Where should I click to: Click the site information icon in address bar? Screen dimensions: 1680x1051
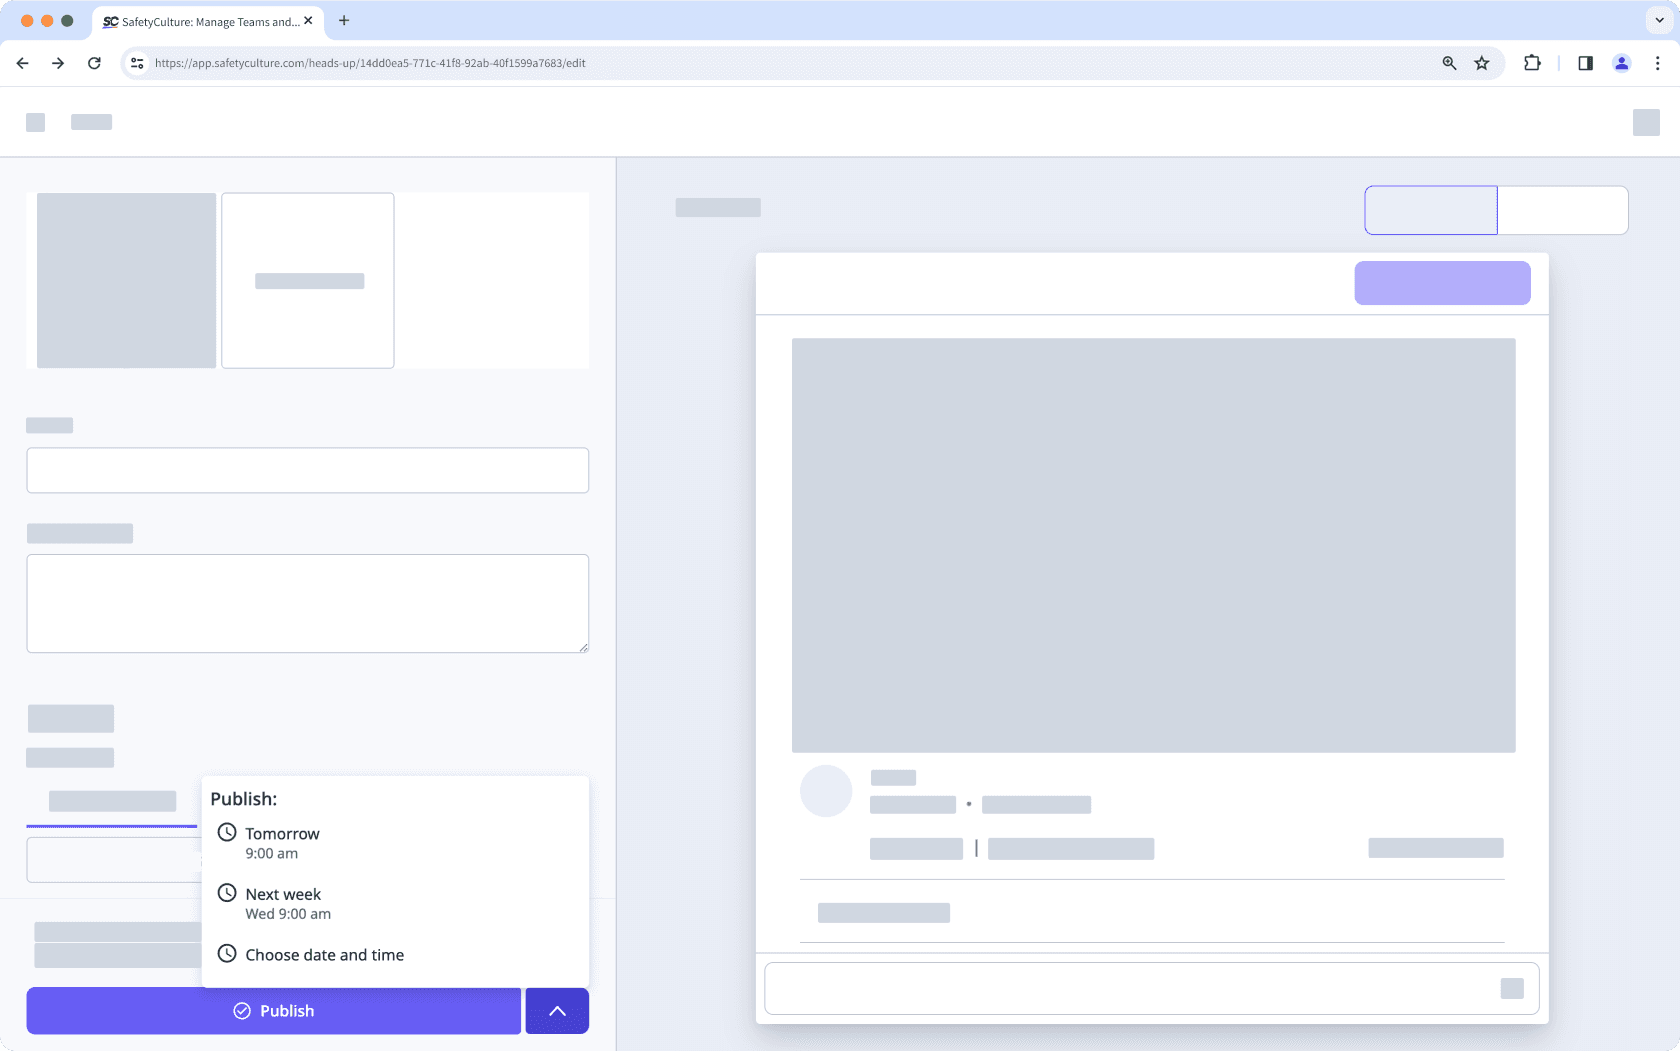tap(136, 62)
